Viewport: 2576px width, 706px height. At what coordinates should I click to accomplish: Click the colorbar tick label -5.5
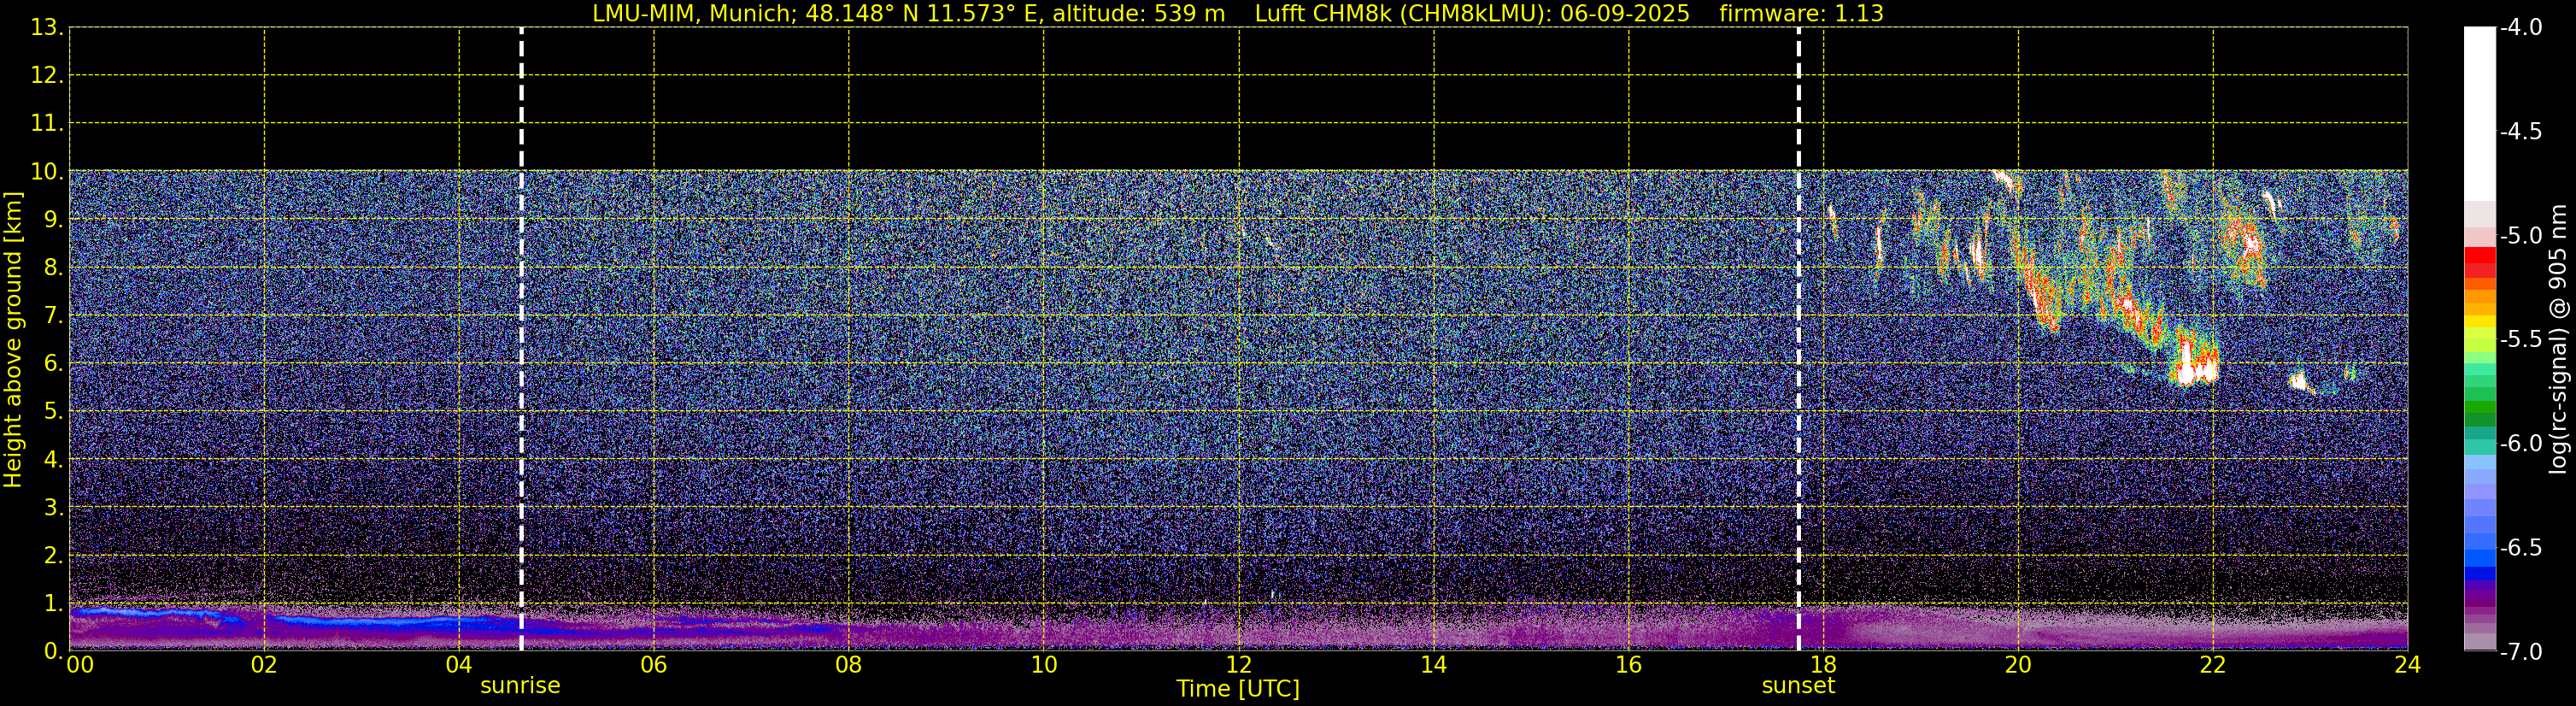[2520, 340]
